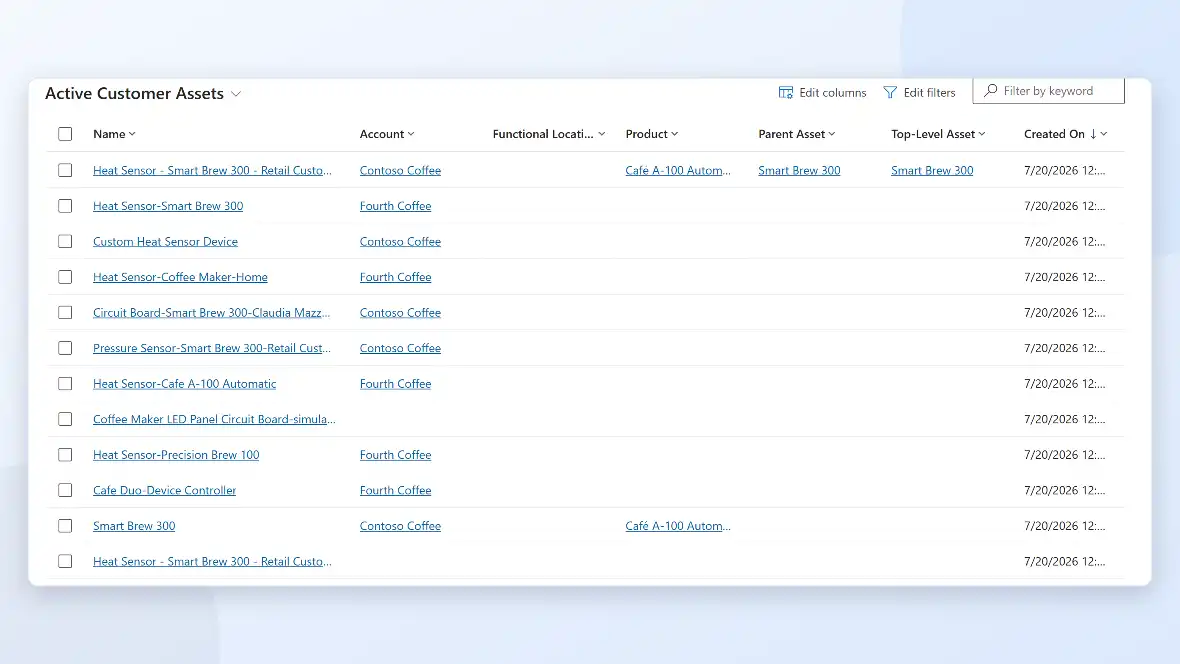The image size is (1180, 664).
Task: Open the Coffee Maker LED Panel Circuit Board asset
Action: click(x=214, y=419)
